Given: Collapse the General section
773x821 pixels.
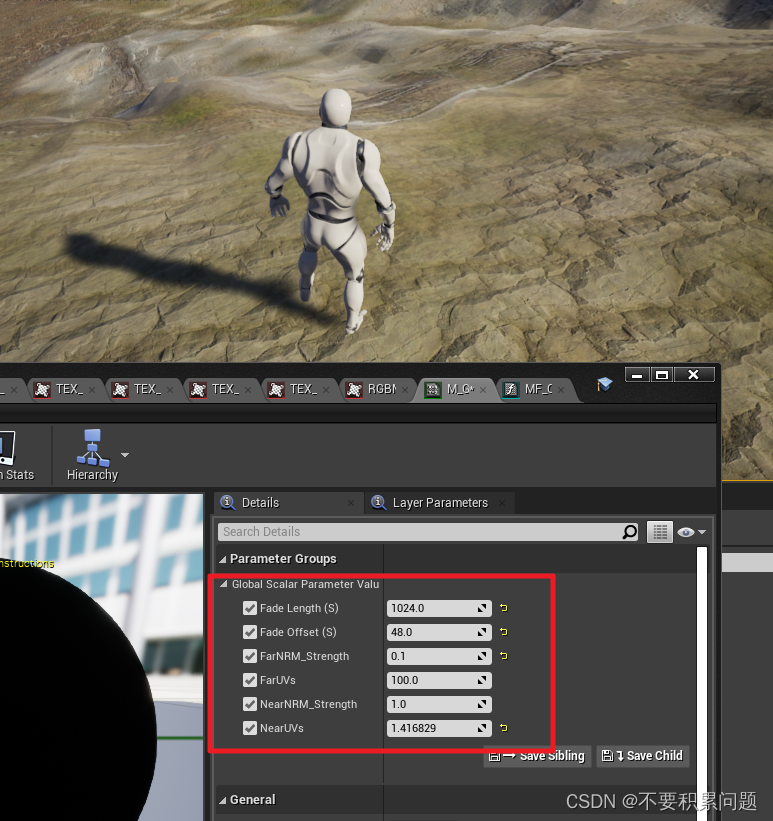Looking at the screenshot, I should pyautogui.click(x=223, y=800).
